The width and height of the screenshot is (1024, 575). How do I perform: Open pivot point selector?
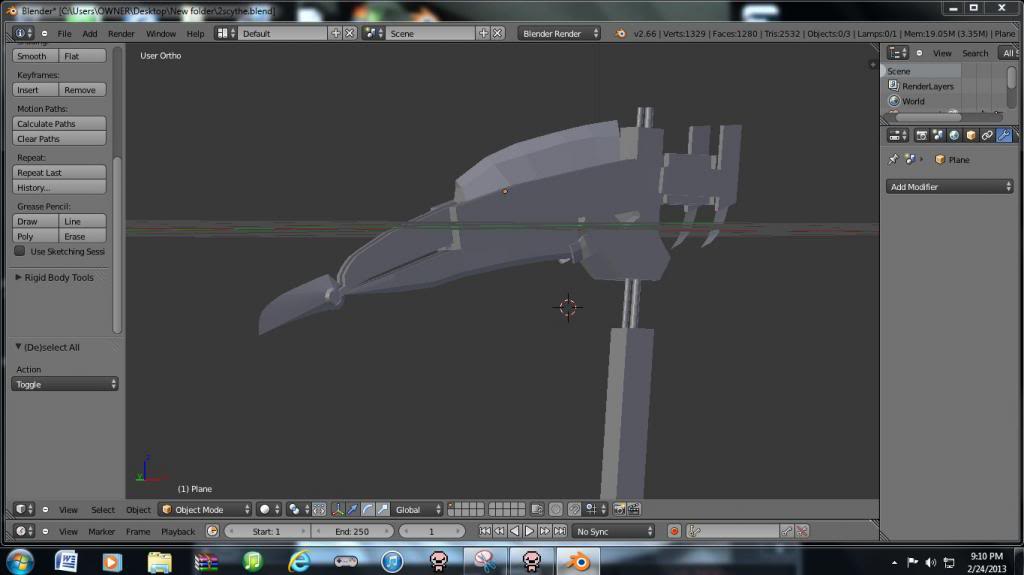click(x=297, y=510)
